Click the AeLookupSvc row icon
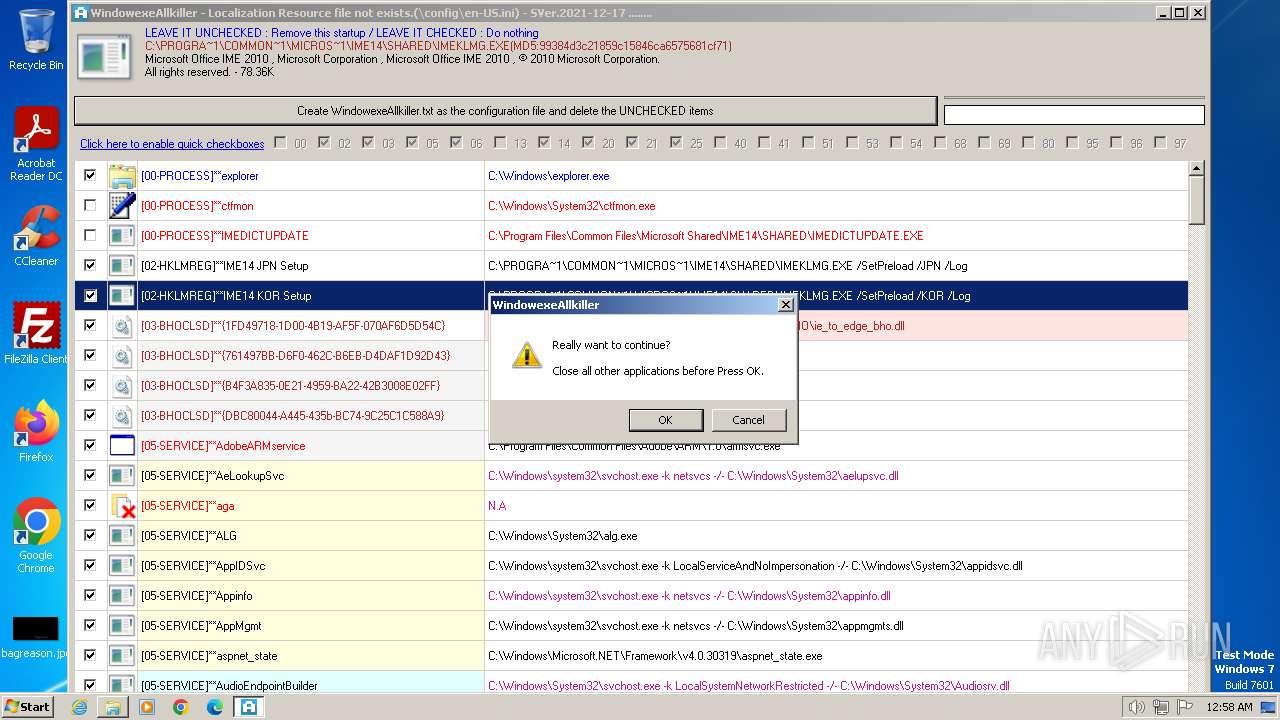The width and height of the screenshot is (1280, 720). (x=122, y=476)
